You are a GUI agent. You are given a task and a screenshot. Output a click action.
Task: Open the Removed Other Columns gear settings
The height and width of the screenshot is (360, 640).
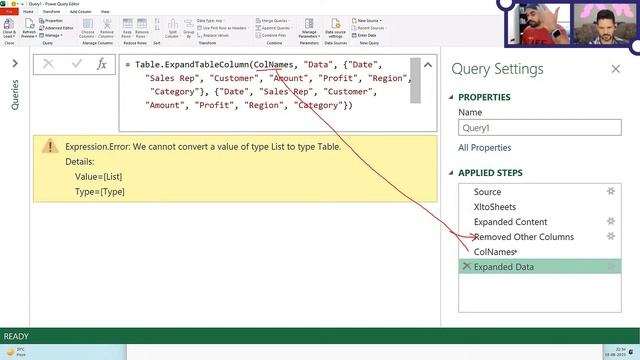(611, 236)
